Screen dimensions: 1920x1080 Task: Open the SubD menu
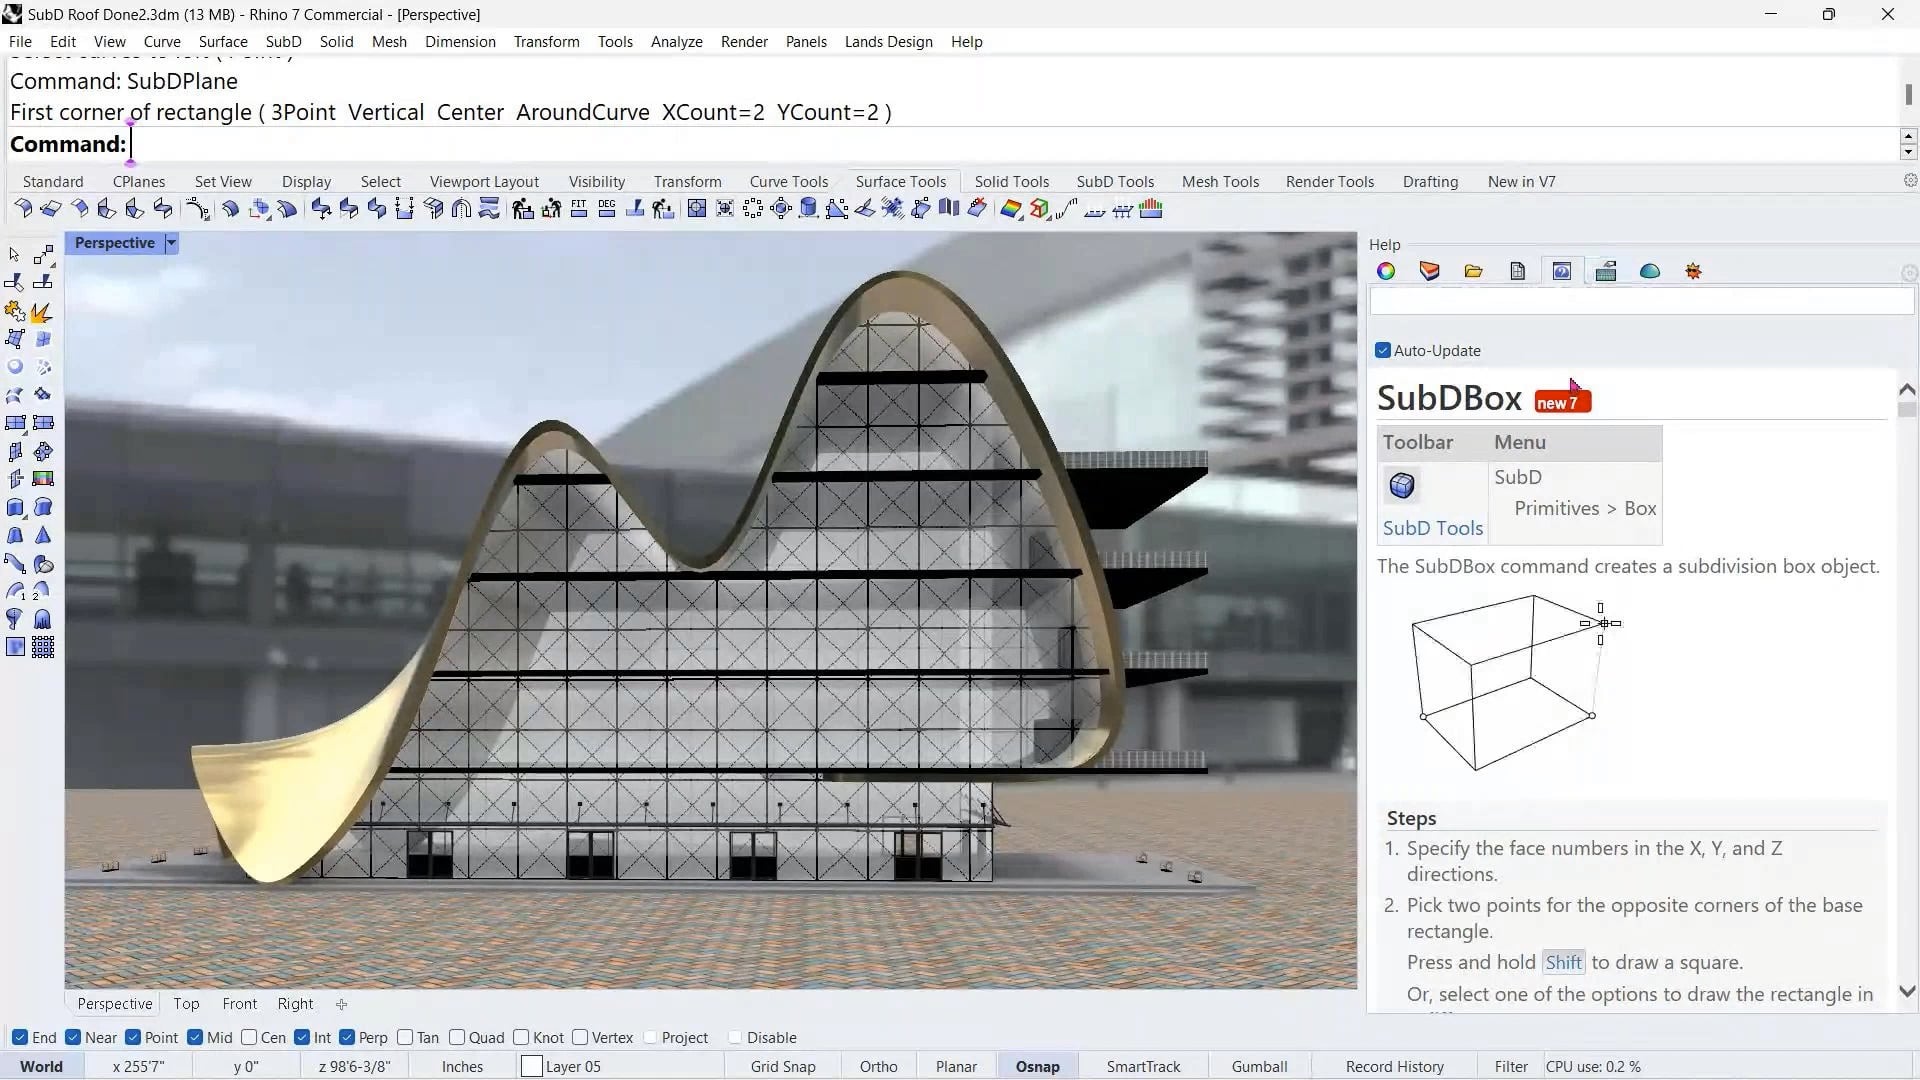click(x=283, y=41)
